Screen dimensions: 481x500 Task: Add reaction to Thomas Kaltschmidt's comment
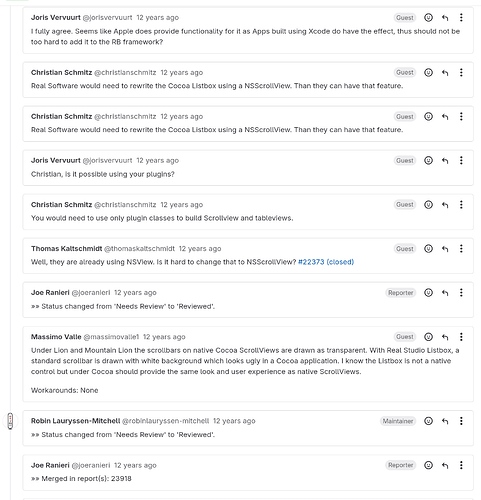click(x=428, y=249)
